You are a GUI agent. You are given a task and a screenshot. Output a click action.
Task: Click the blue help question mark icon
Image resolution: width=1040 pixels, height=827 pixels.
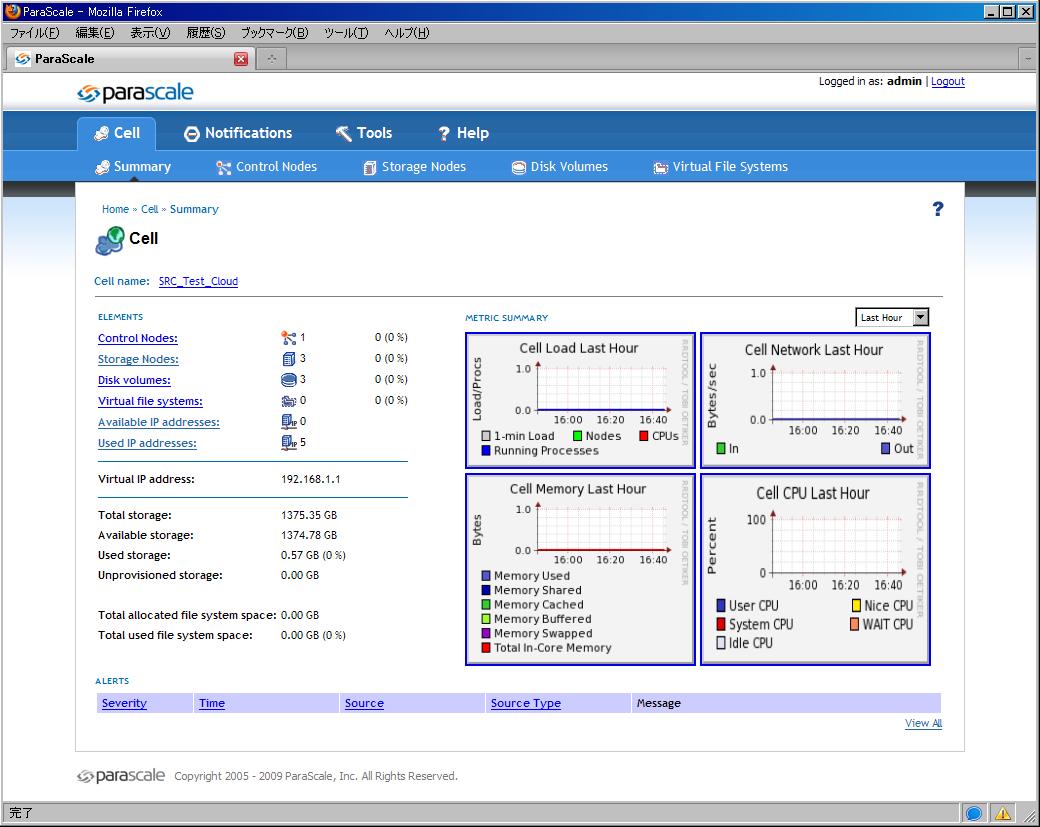pos(937,209)
